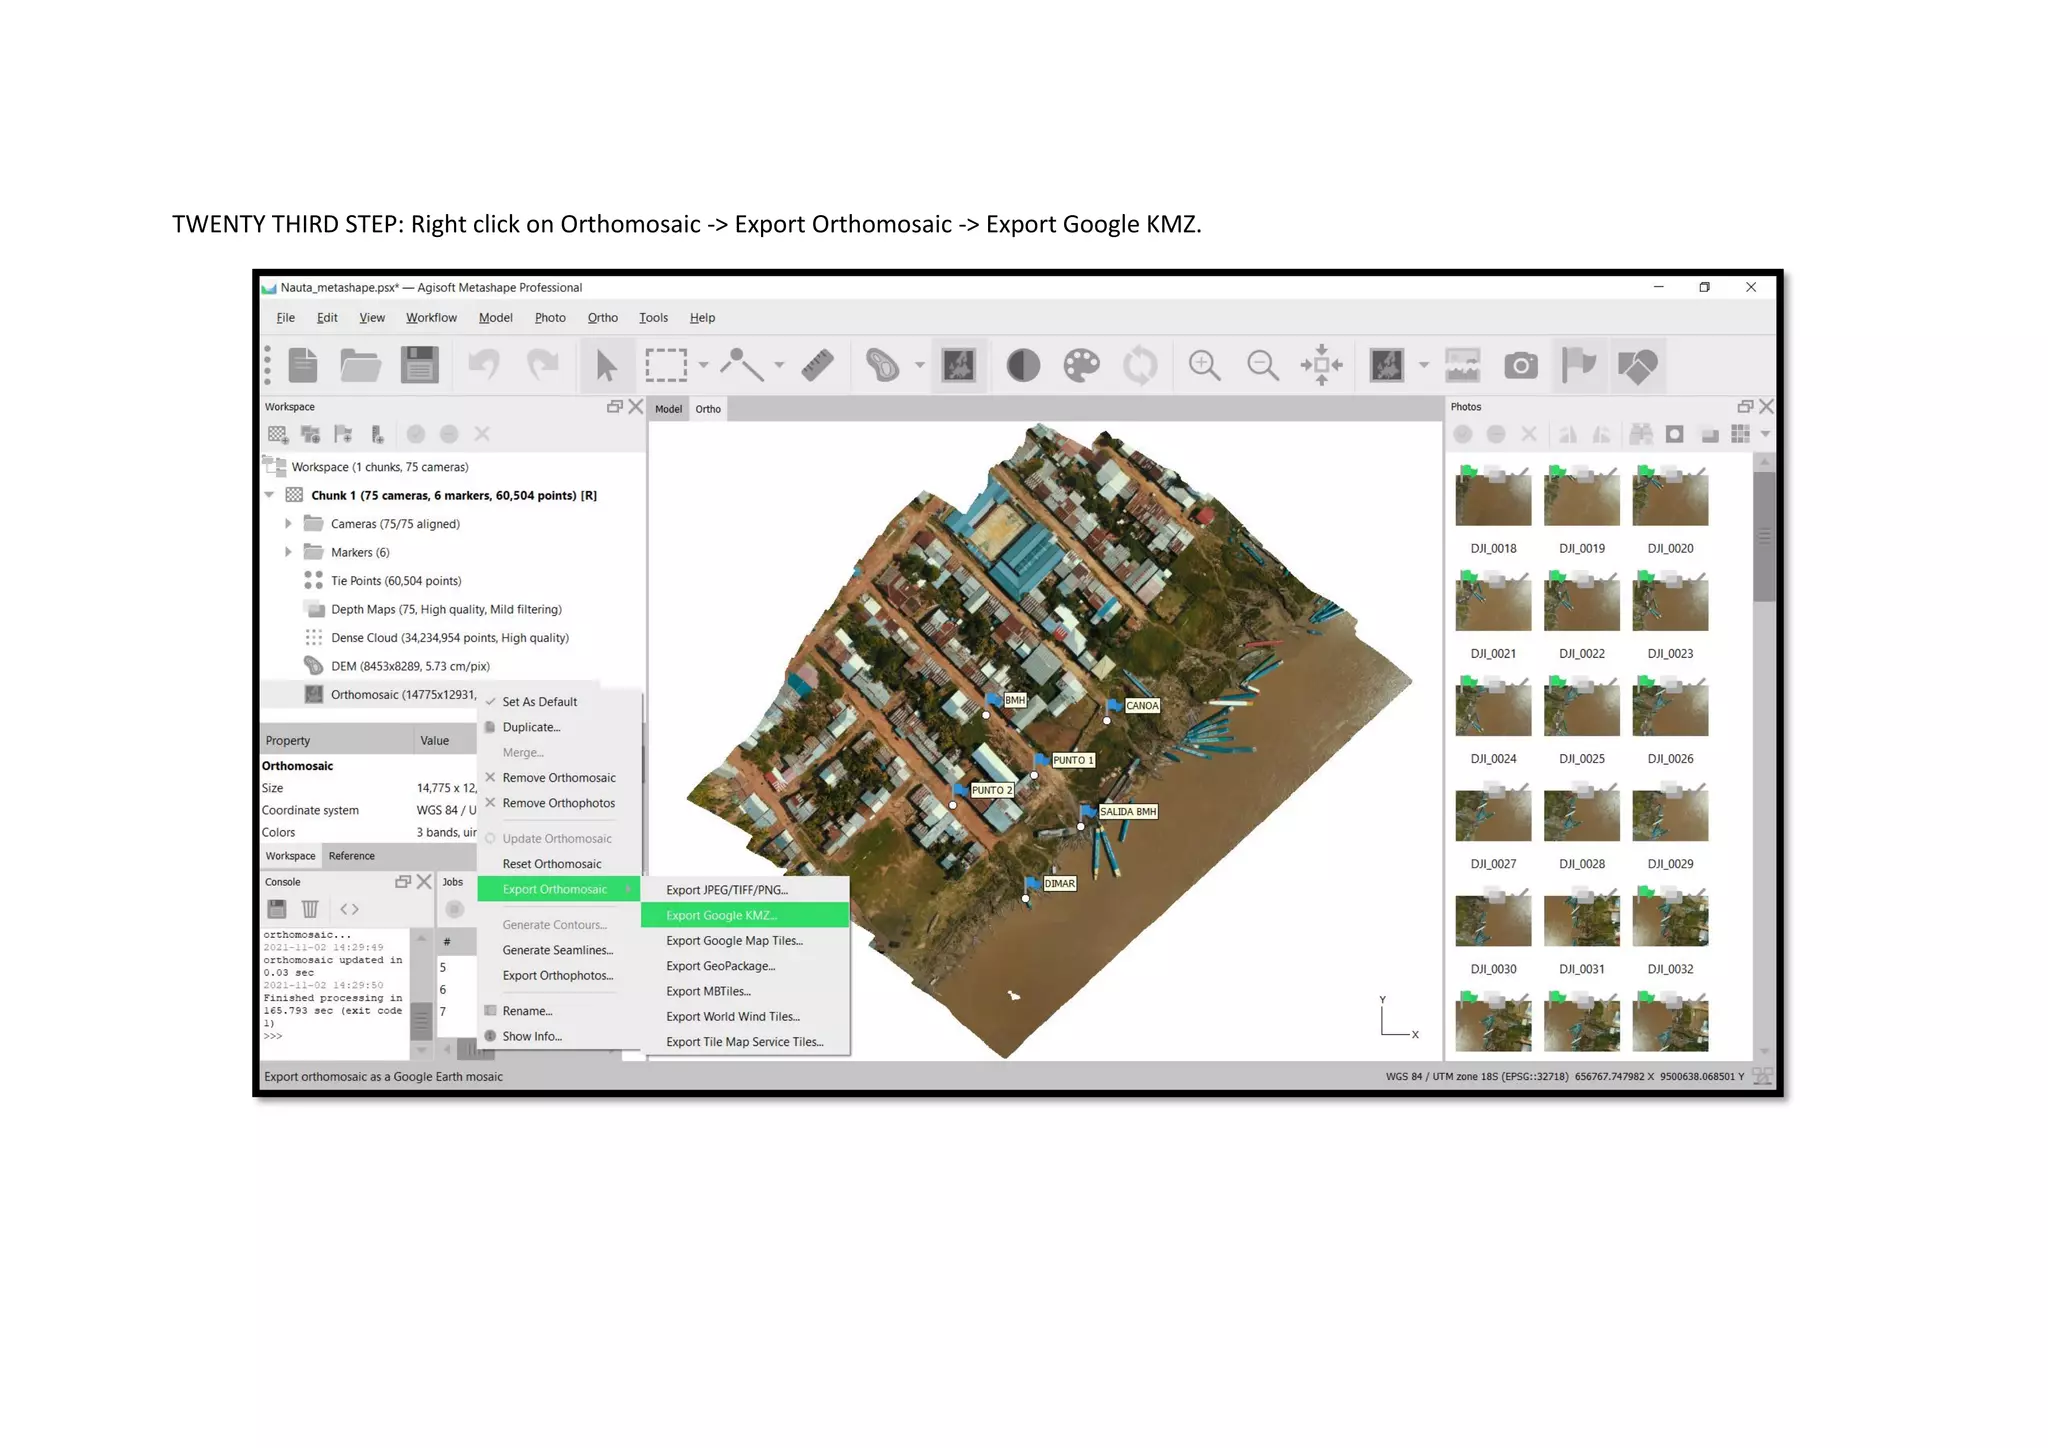Image resolution: width=2048 pixels, height=1448 pixels.
Task: Expand the Markers folder tree arrow
Action: pos(288,552)
